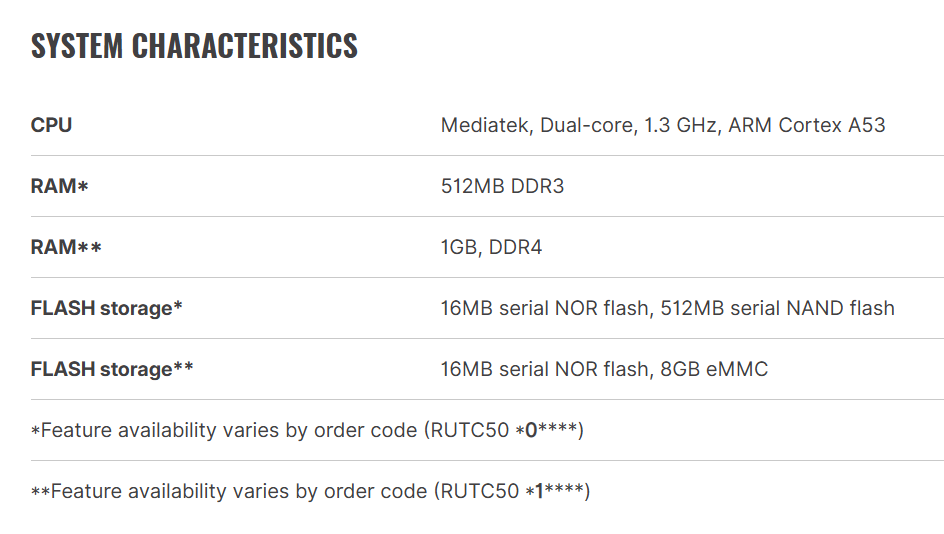Select the single-asterisk "RAM*" row label
Screen dimensions: 944x534
(x=60, y=186)
